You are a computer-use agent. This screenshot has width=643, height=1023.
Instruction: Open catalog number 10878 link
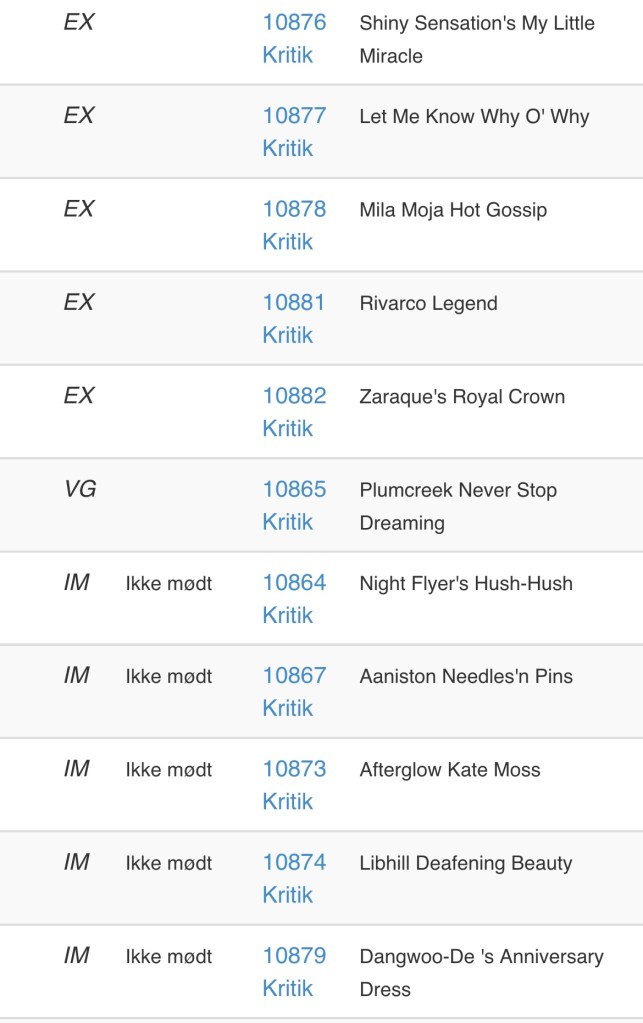point(294,209)
